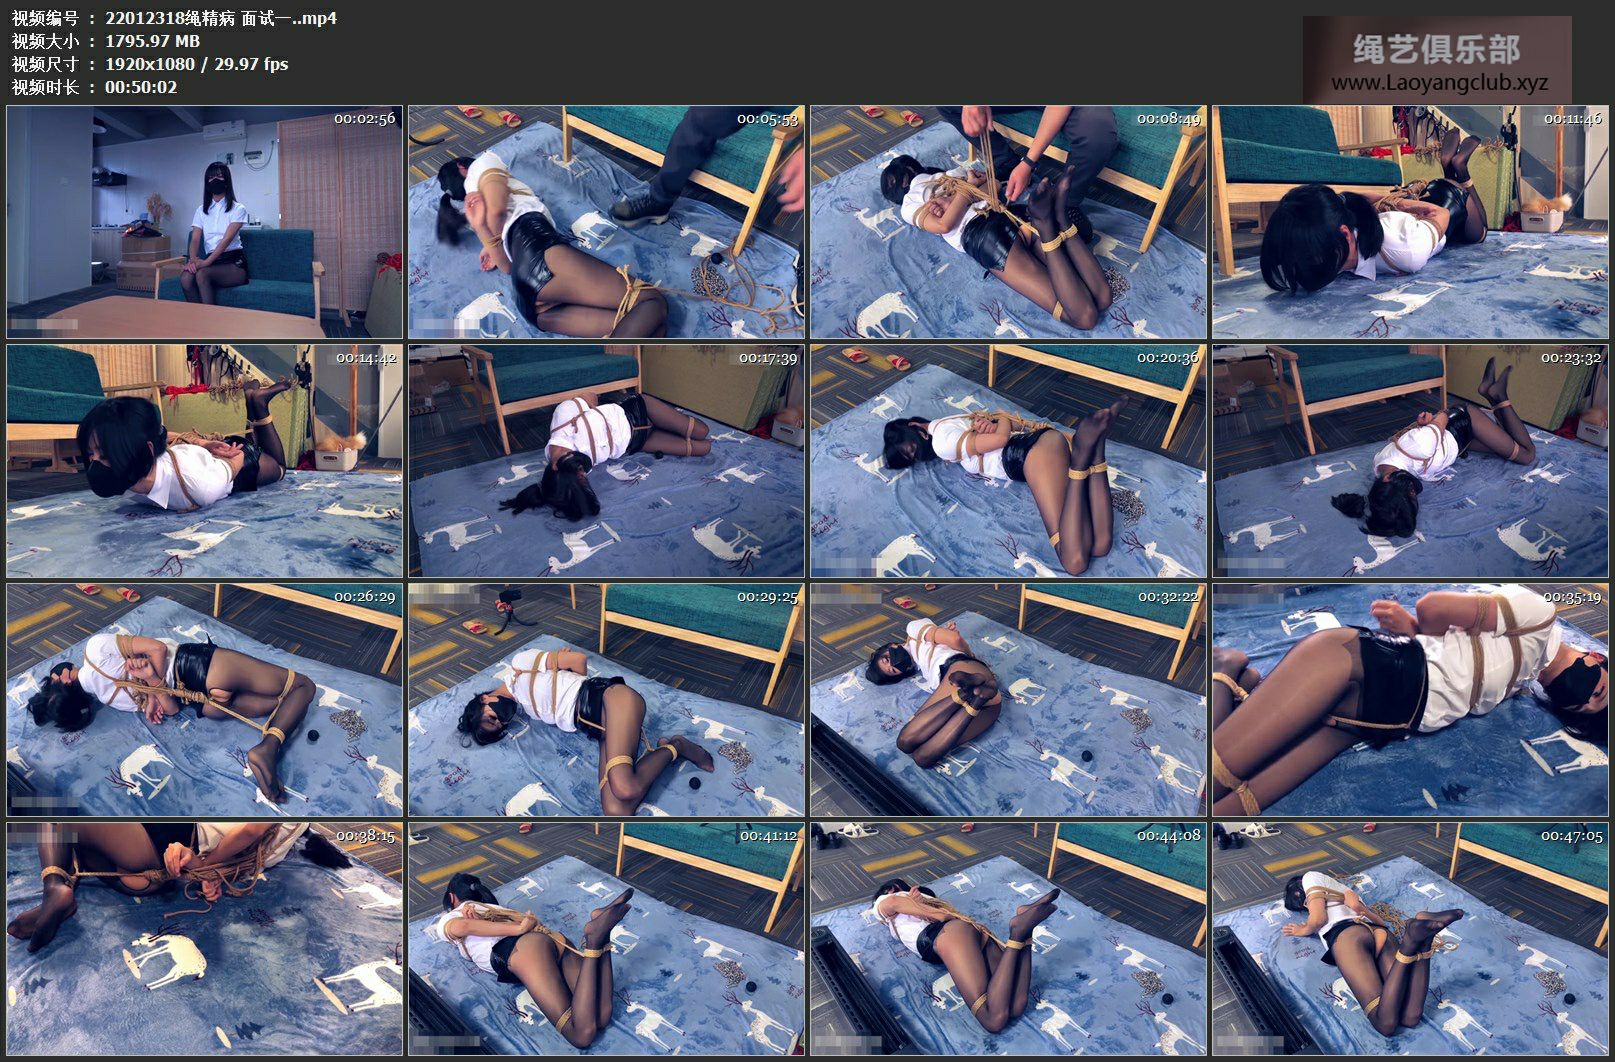
Task: Open the frame timestamped 00:11:46
Action: [x=1410, y=222]
